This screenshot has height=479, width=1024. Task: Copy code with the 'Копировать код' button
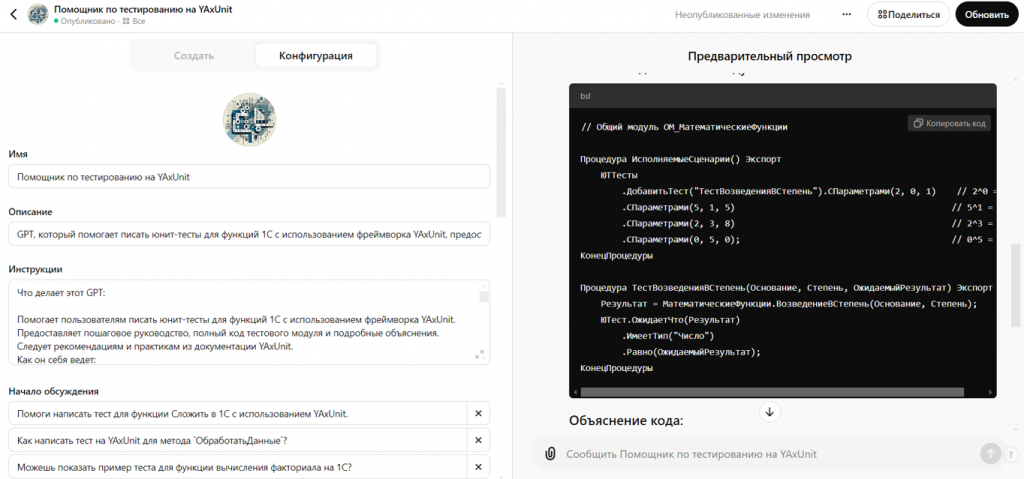(949, 123)
